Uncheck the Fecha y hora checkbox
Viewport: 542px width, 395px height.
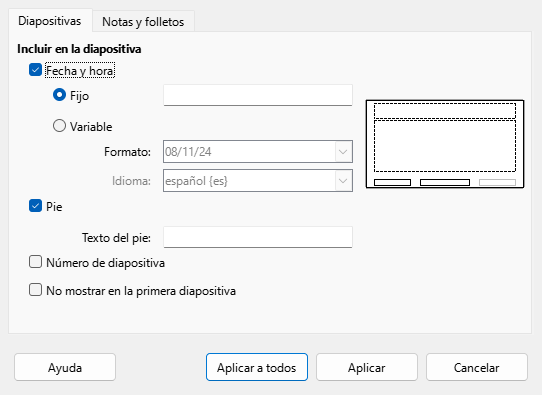[35, 70]
